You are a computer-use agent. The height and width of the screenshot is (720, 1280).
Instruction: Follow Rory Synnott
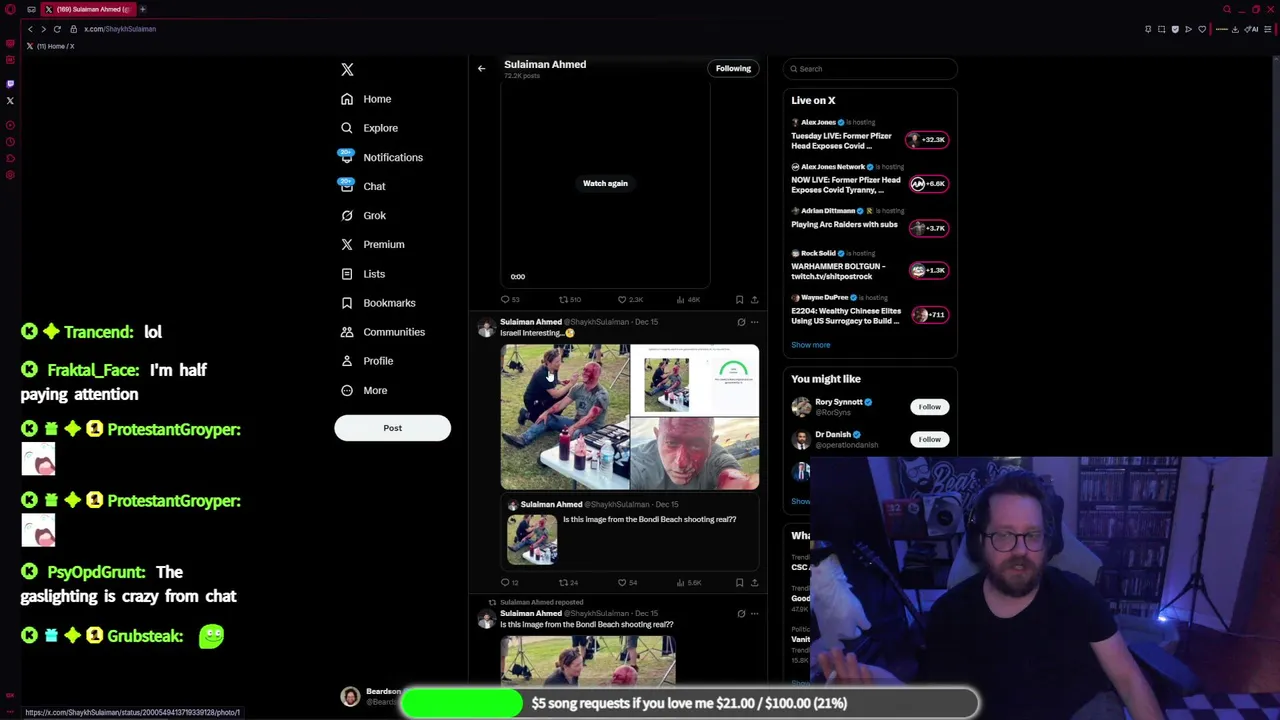(x=929, y=407)
